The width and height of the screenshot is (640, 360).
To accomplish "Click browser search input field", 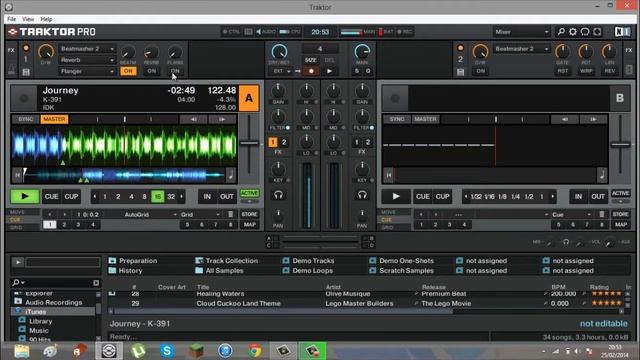I will pos(57,282).
